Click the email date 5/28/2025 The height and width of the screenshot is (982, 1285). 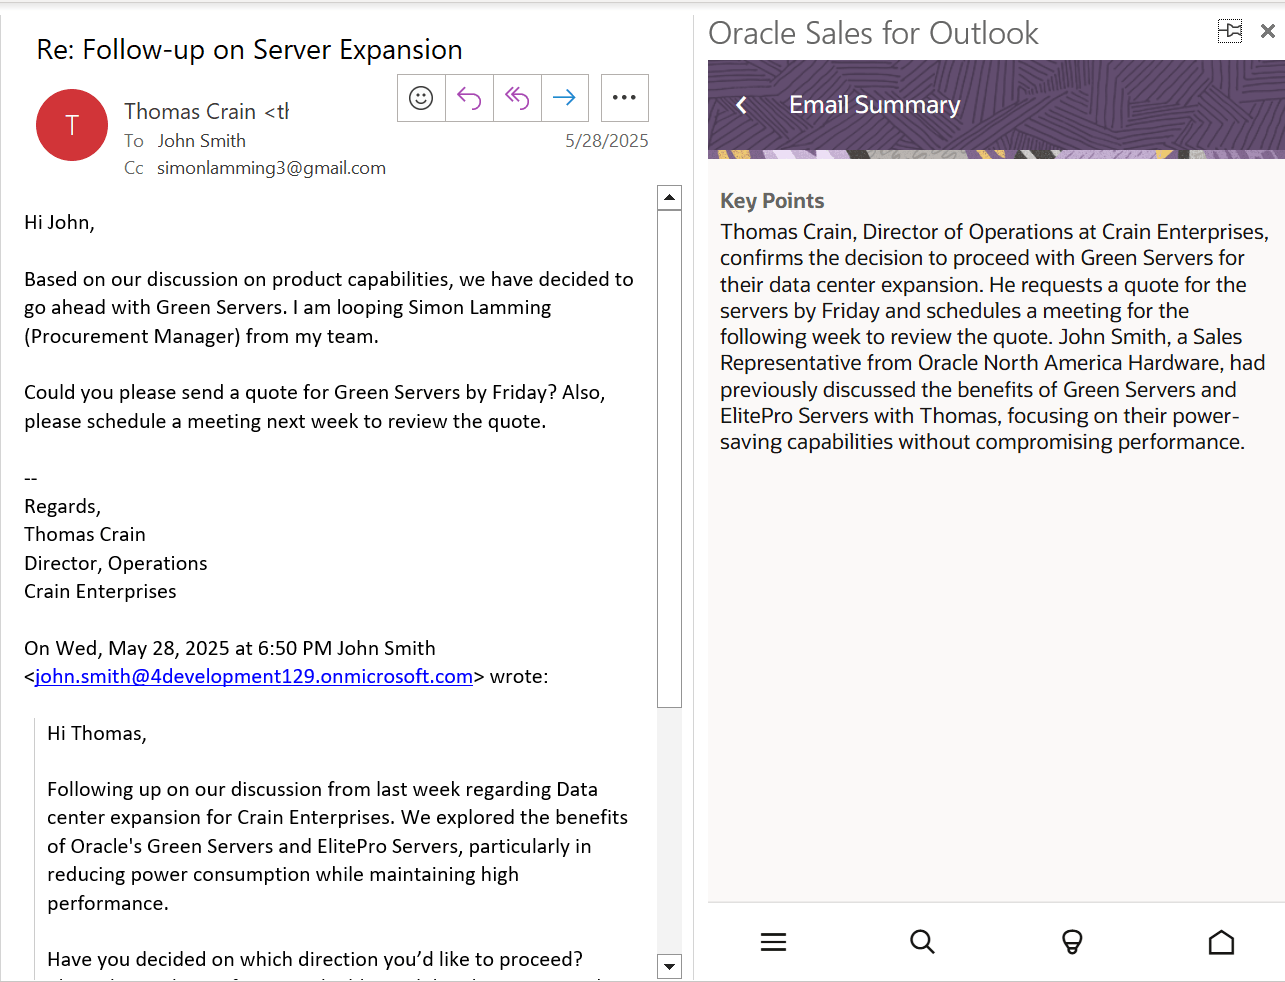[x=607, y=141]
